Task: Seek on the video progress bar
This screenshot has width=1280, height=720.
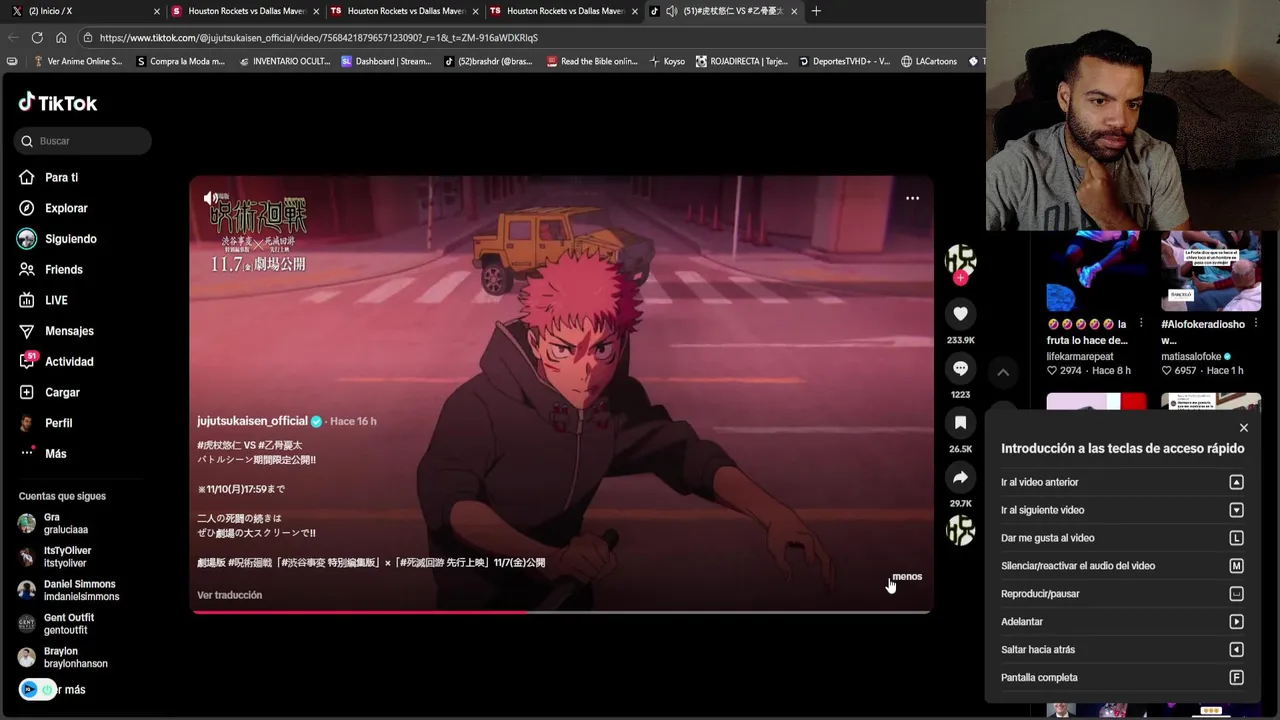Action: coord(561,611)
